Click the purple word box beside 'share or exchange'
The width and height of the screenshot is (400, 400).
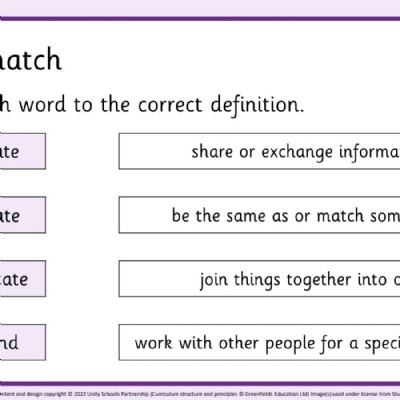pos(23,151)
